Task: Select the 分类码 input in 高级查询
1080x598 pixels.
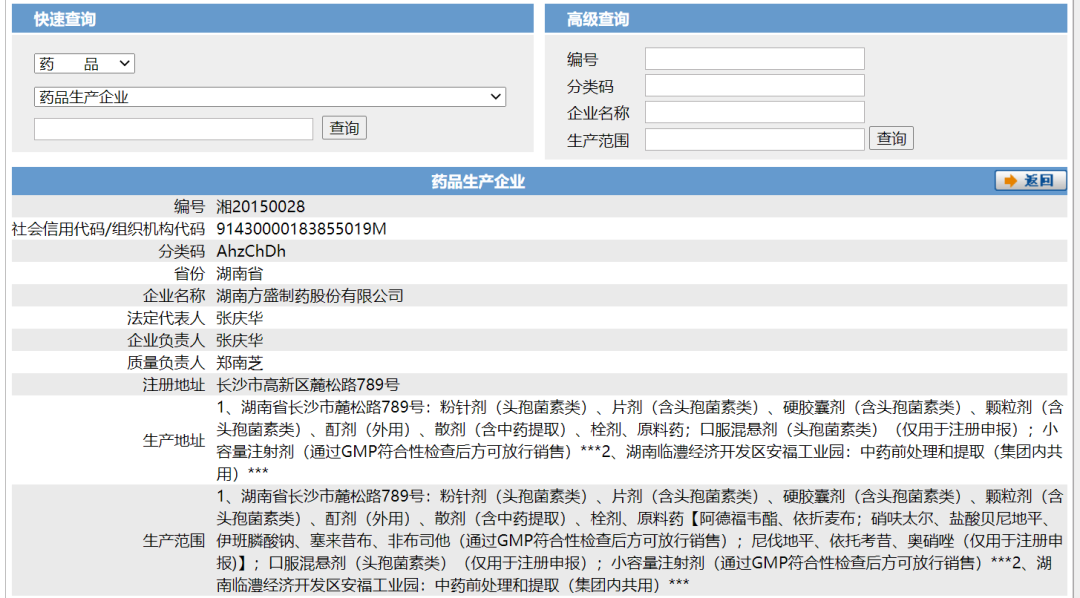Action: point(754,86)
